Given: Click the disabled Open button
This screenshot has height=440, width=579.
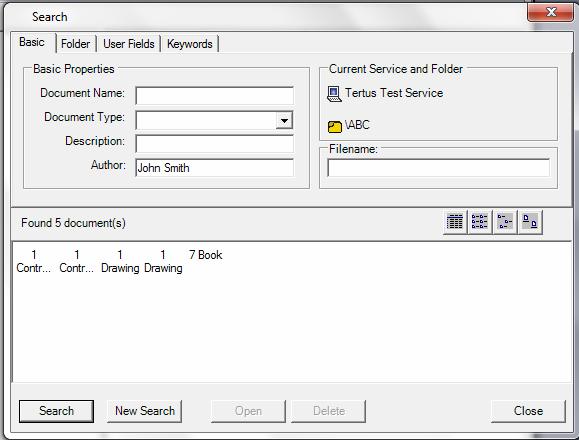Looking at the screenshot, I should coord(248,411).
